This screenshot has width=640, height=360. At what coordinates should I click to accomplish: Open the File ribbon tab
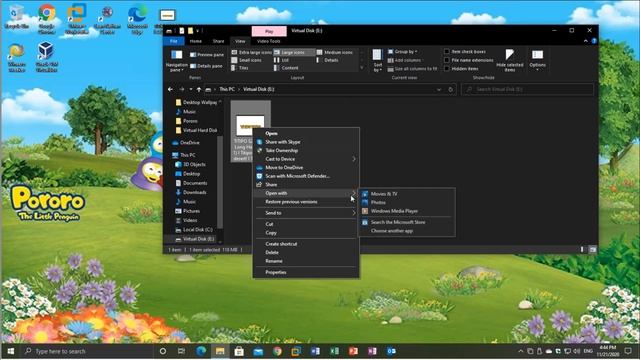coord(173,41)
